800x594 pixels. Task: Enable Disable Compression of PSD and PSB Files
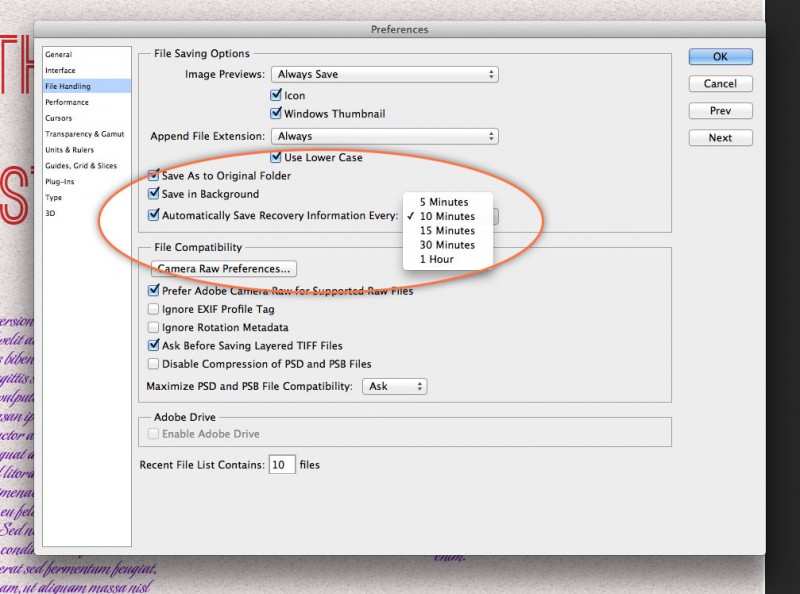(x=154, y=364)
